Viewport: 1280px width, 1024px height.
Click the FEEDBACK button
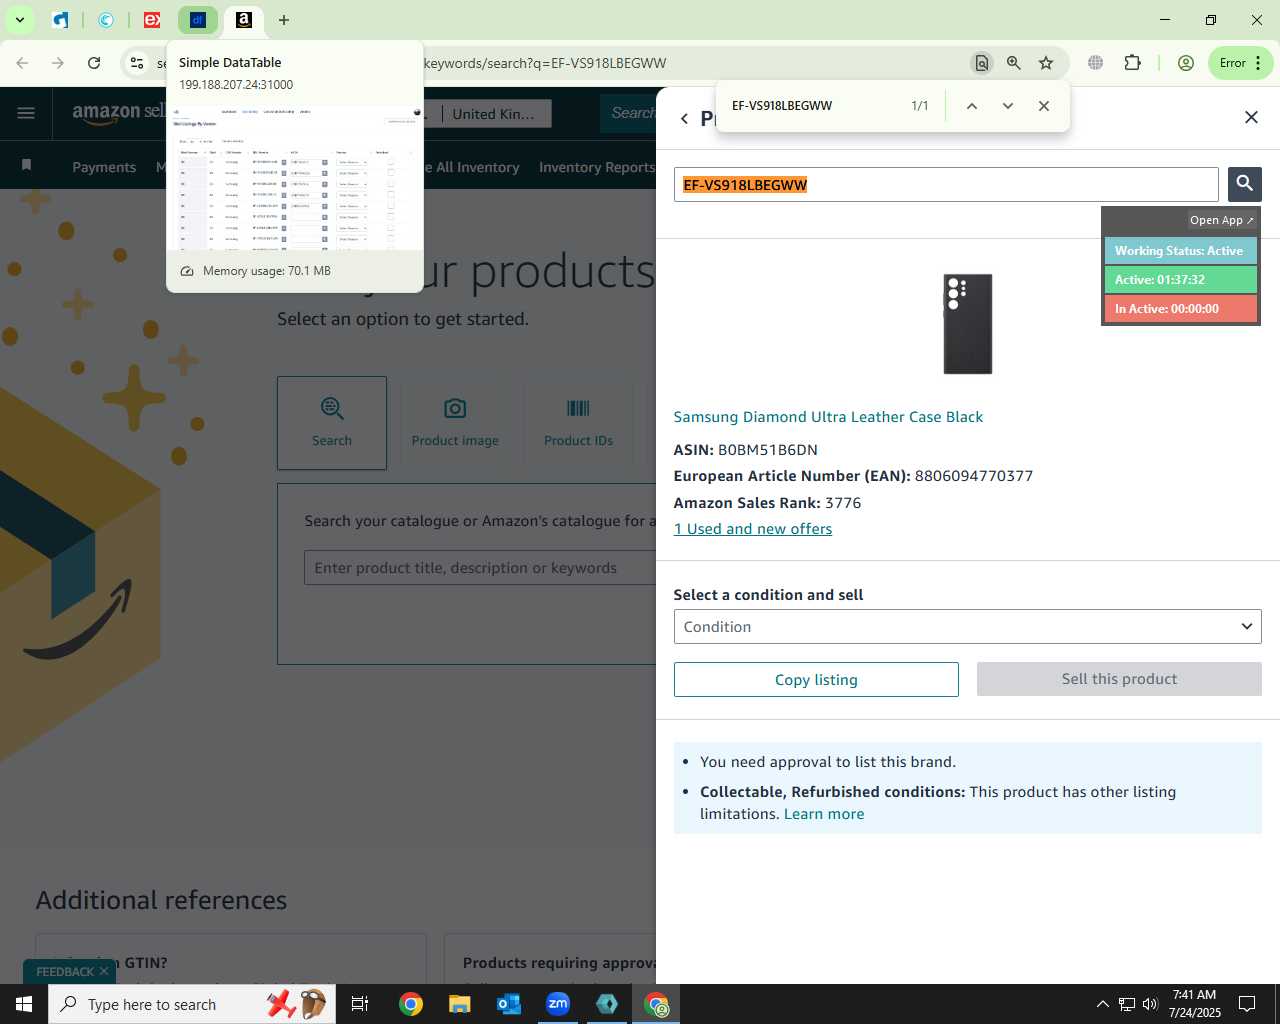click(64, 971)
